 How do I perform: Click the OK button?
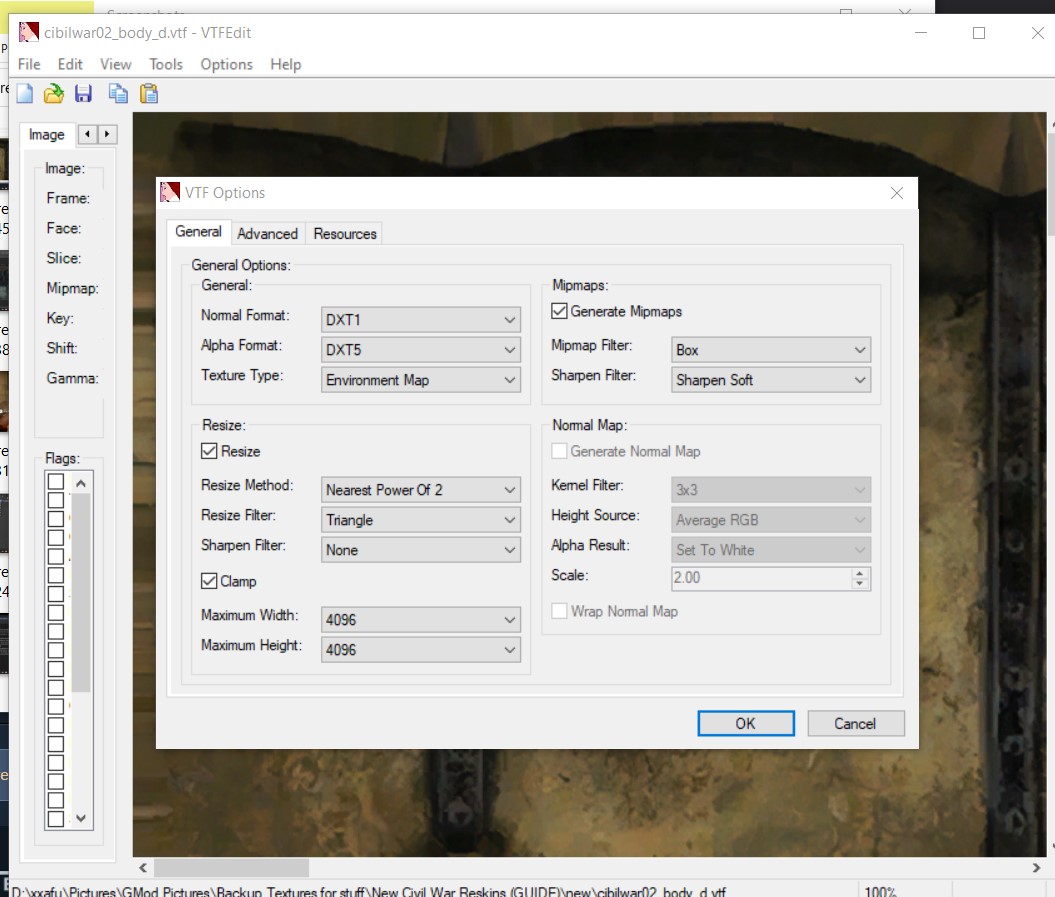(x=745, y=723)
